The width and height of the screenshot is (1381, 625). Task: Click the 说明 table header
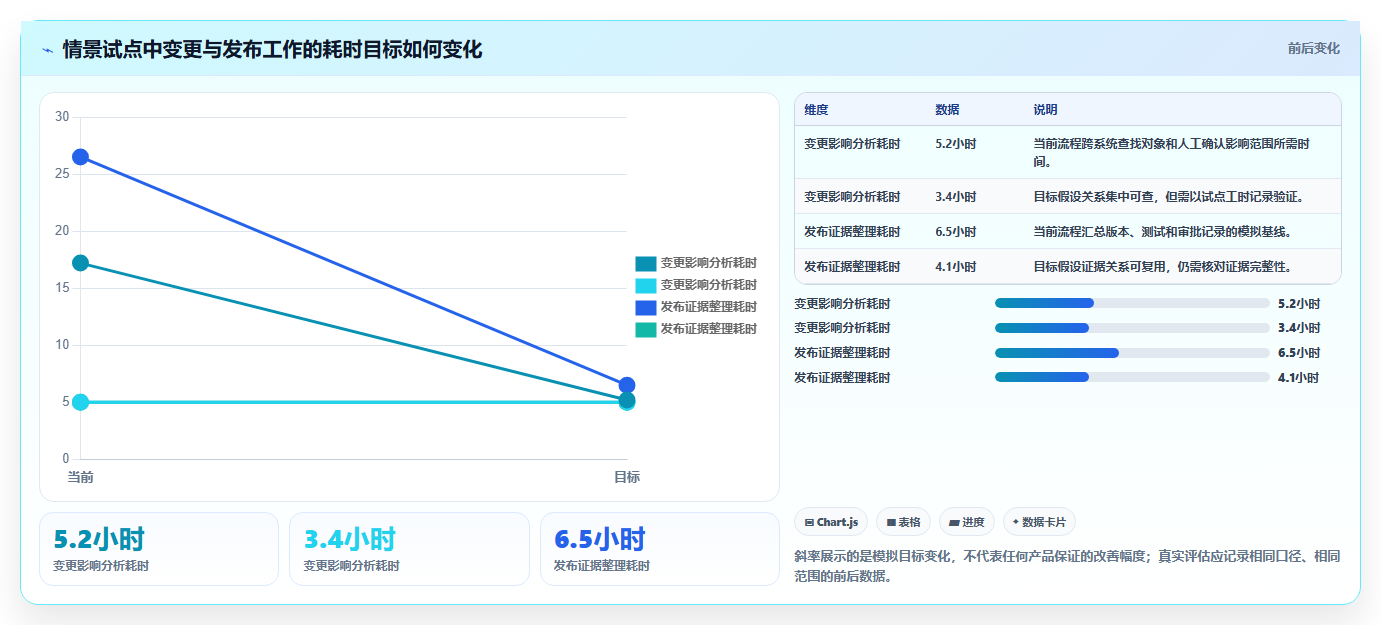coord(1045,110)
